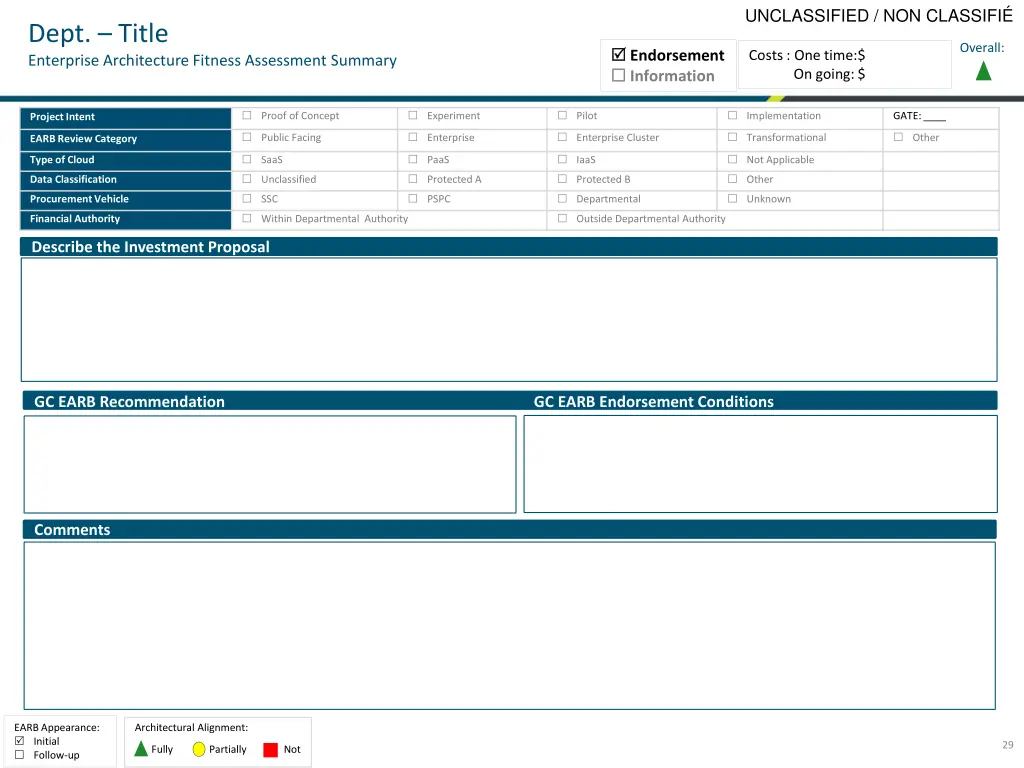Check the Follow-up EARB appearance box
The width and height of the screenshot is (1024, 768).
pos(19,755)
